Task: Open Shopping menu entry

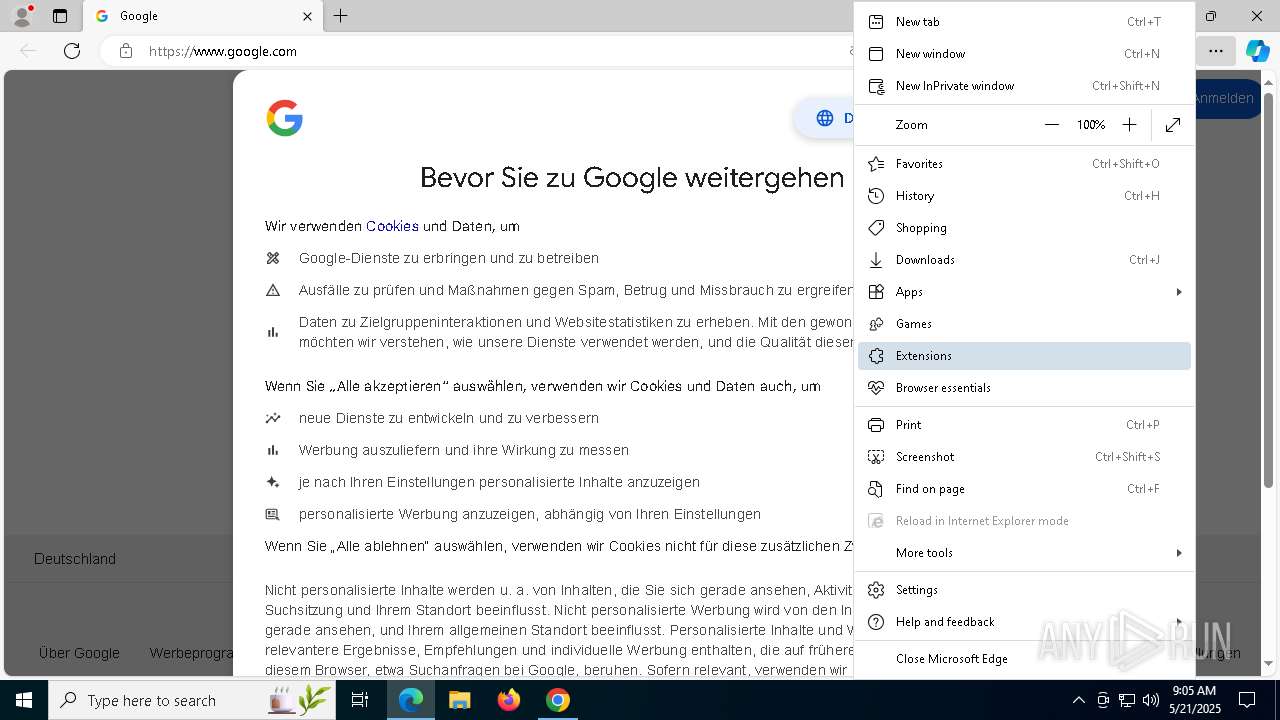Action: (x=1024, y=228)
